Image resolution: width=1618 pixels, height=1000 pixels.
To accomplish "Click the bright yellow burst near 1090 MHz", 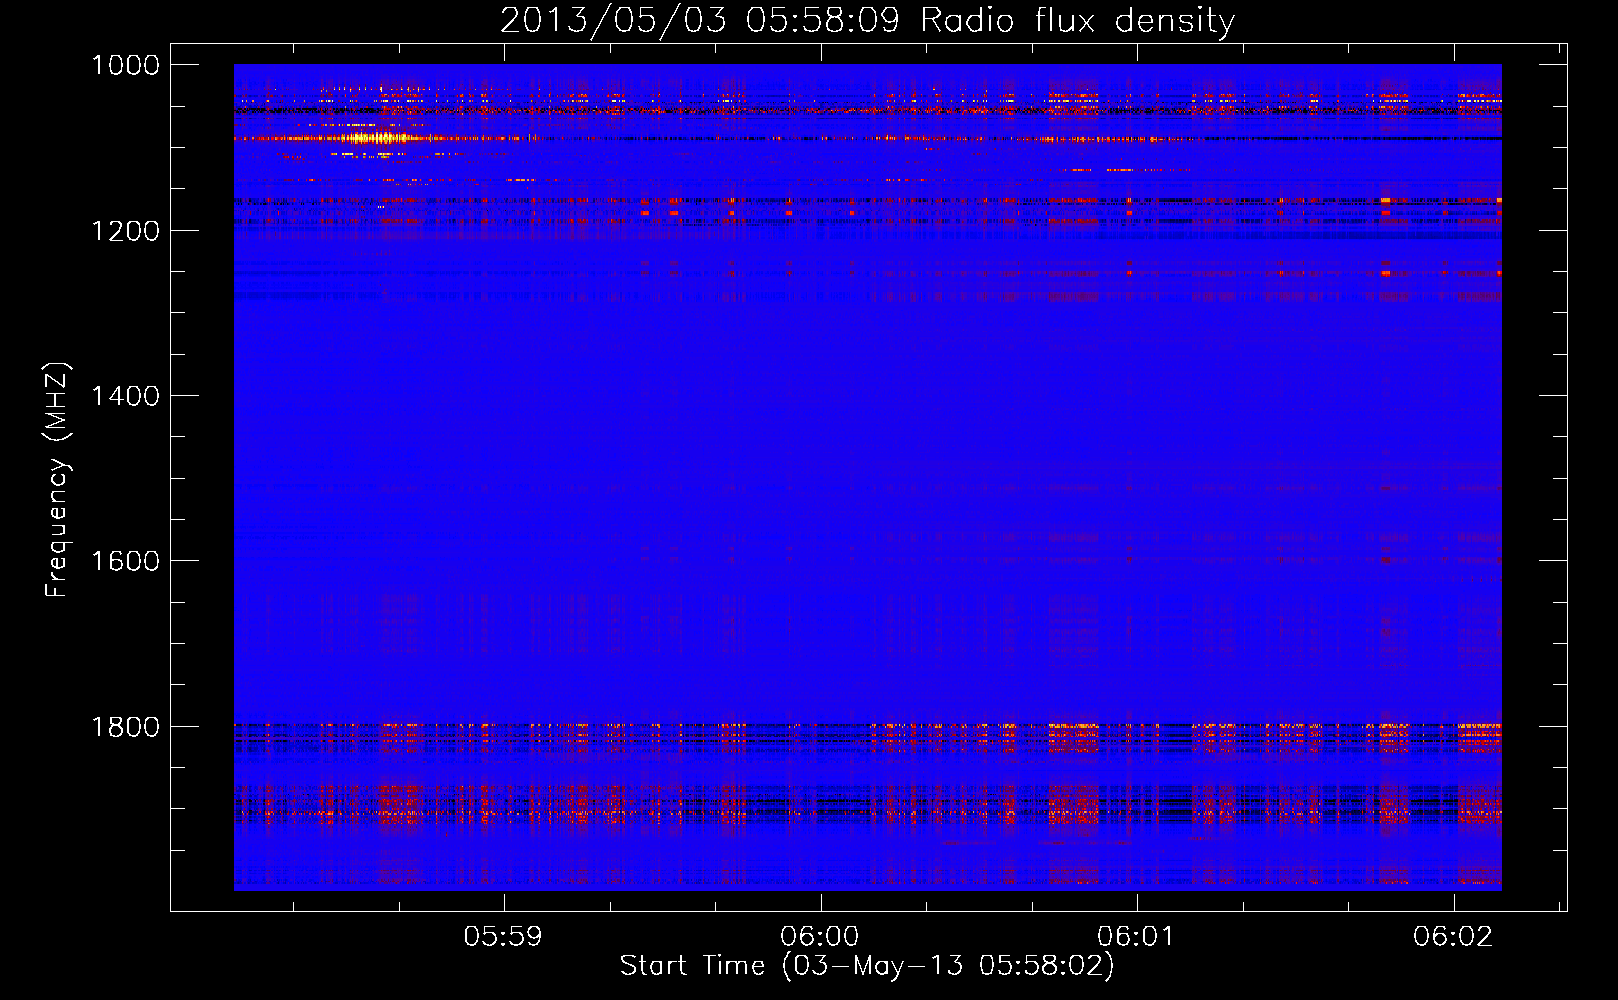I will [375, 138].
